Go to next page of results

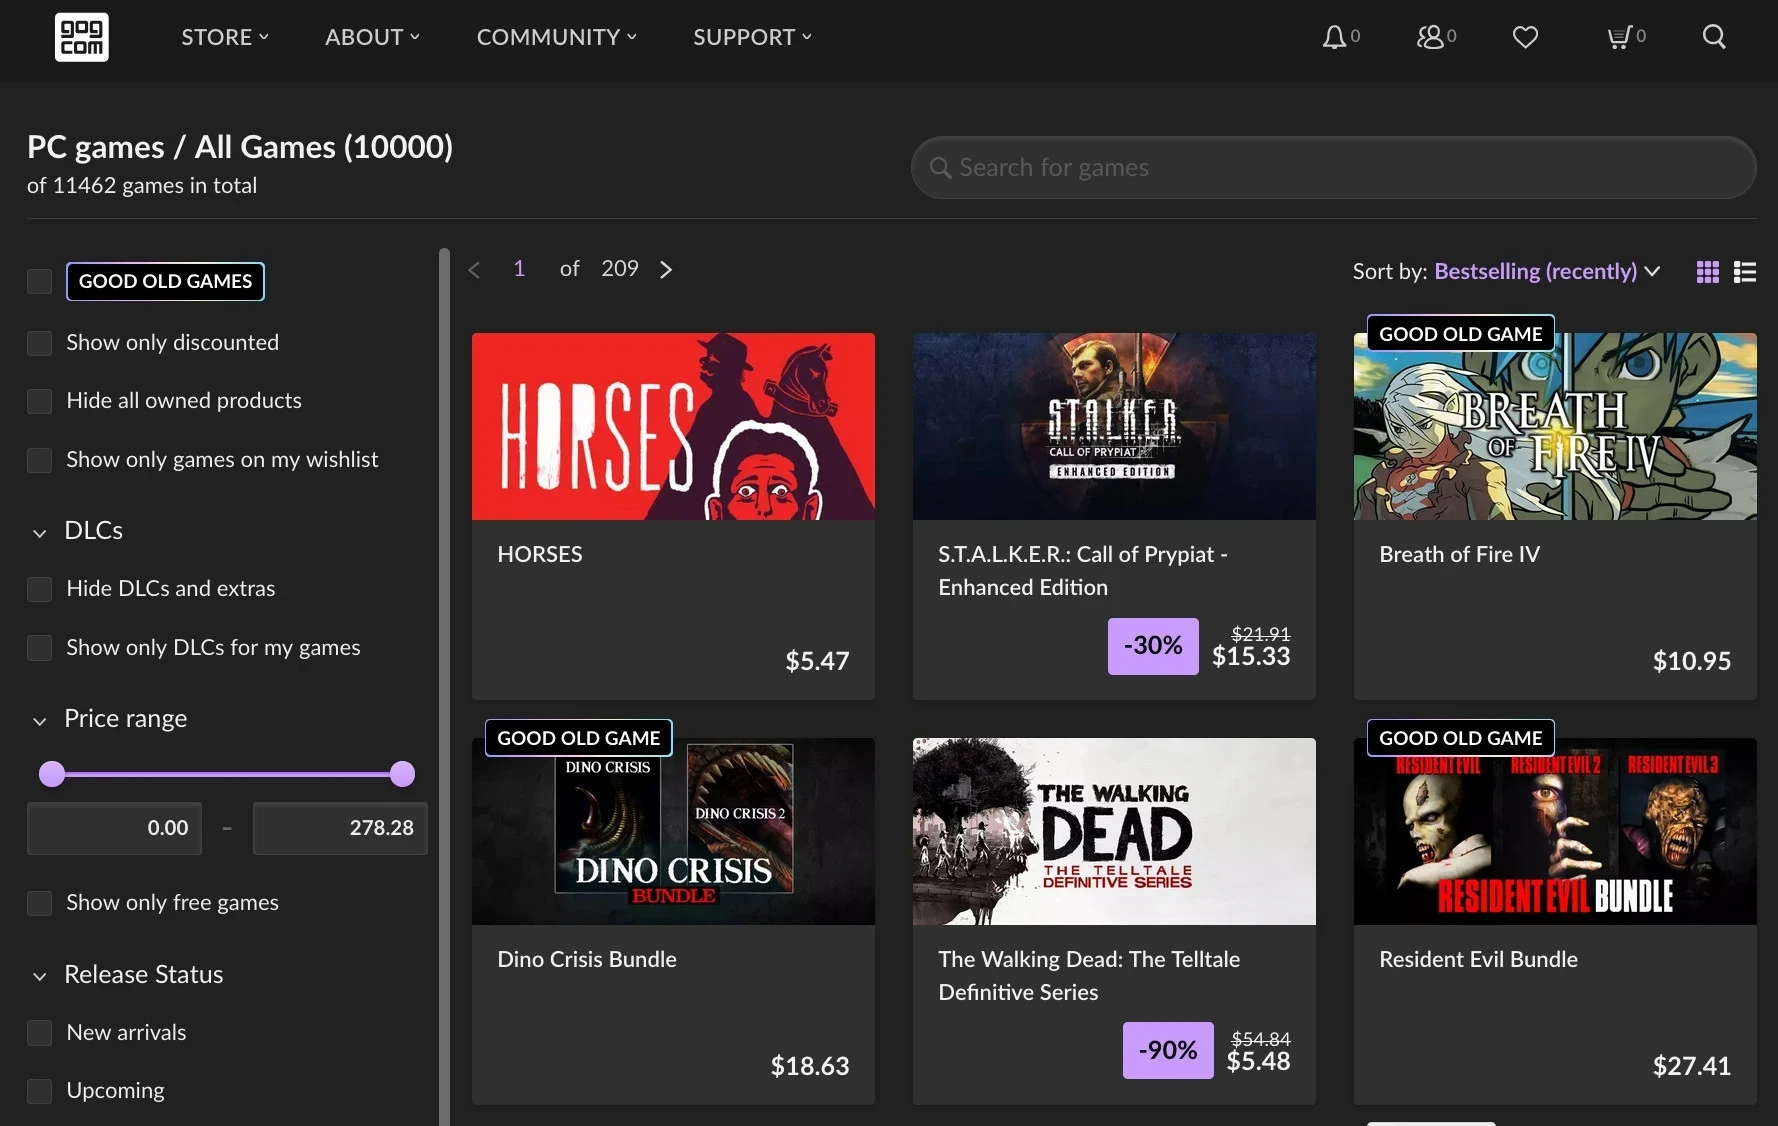[666, 269]
